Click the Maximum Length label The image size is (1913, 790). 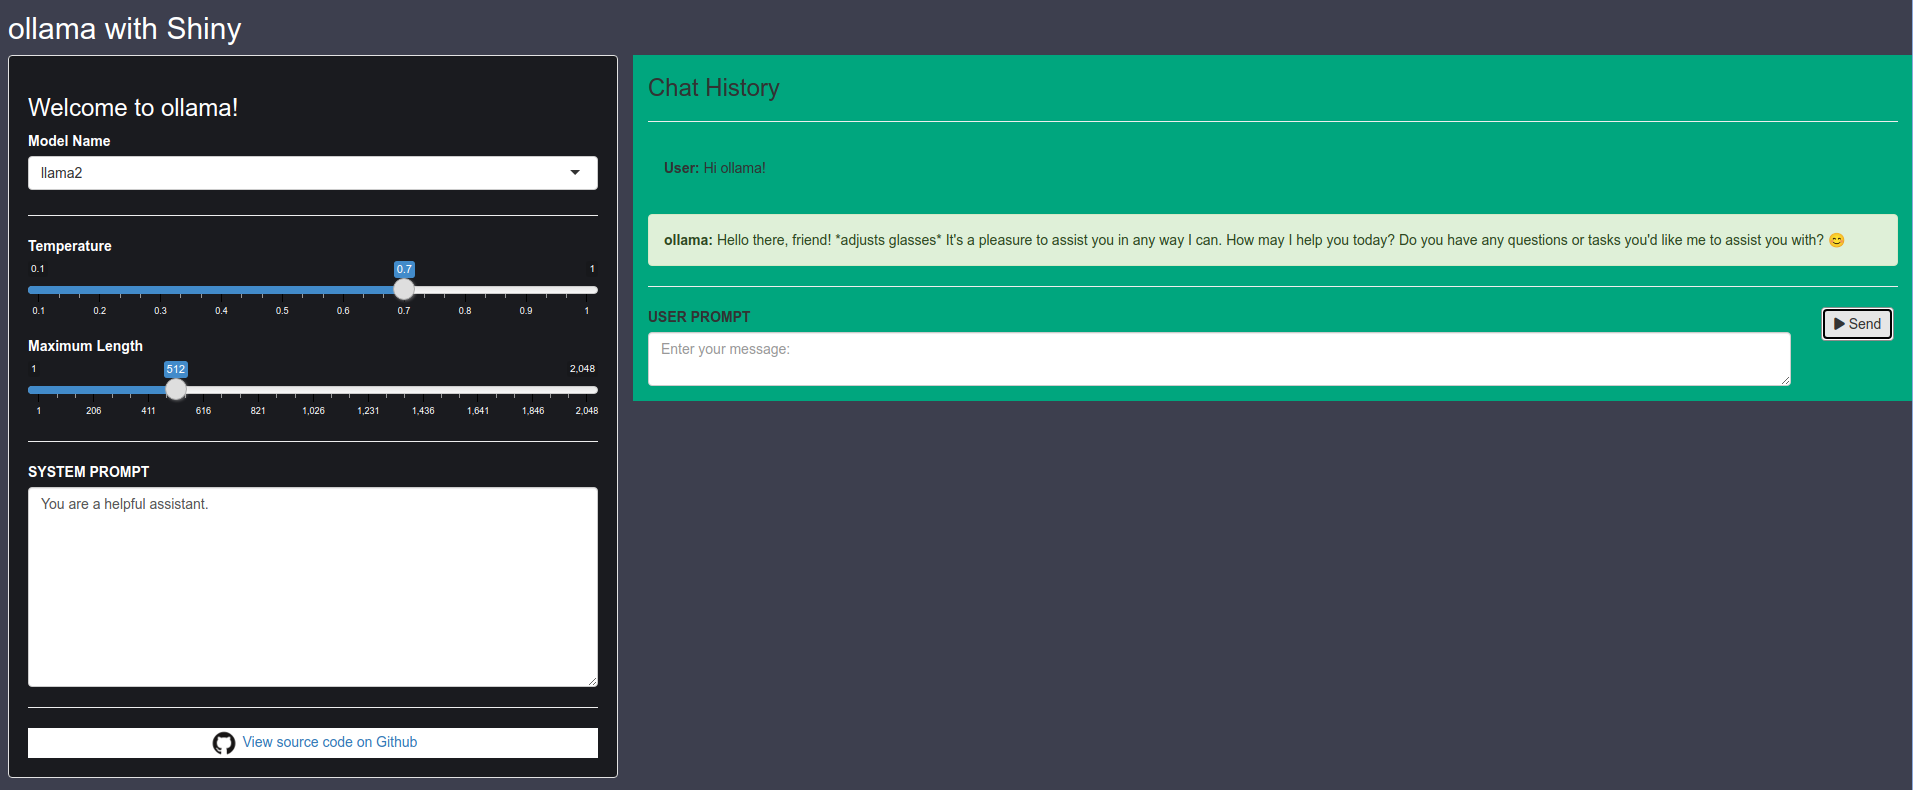pyautogui.click(x=85, y=346)
